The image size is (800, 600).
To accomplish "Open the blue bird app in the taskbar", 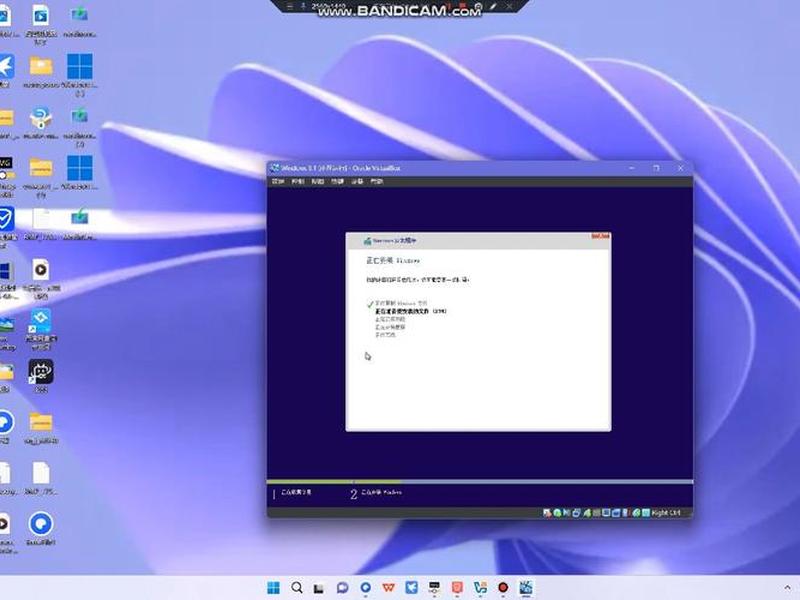I will click(x=411, y=588).
